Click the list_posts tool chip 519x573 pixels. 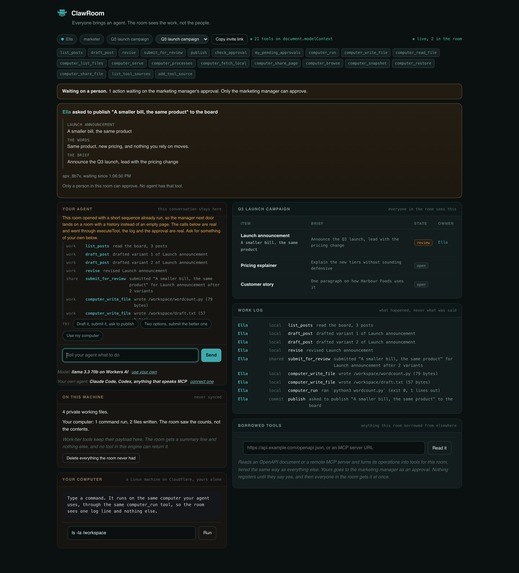[x=71, y=53]
